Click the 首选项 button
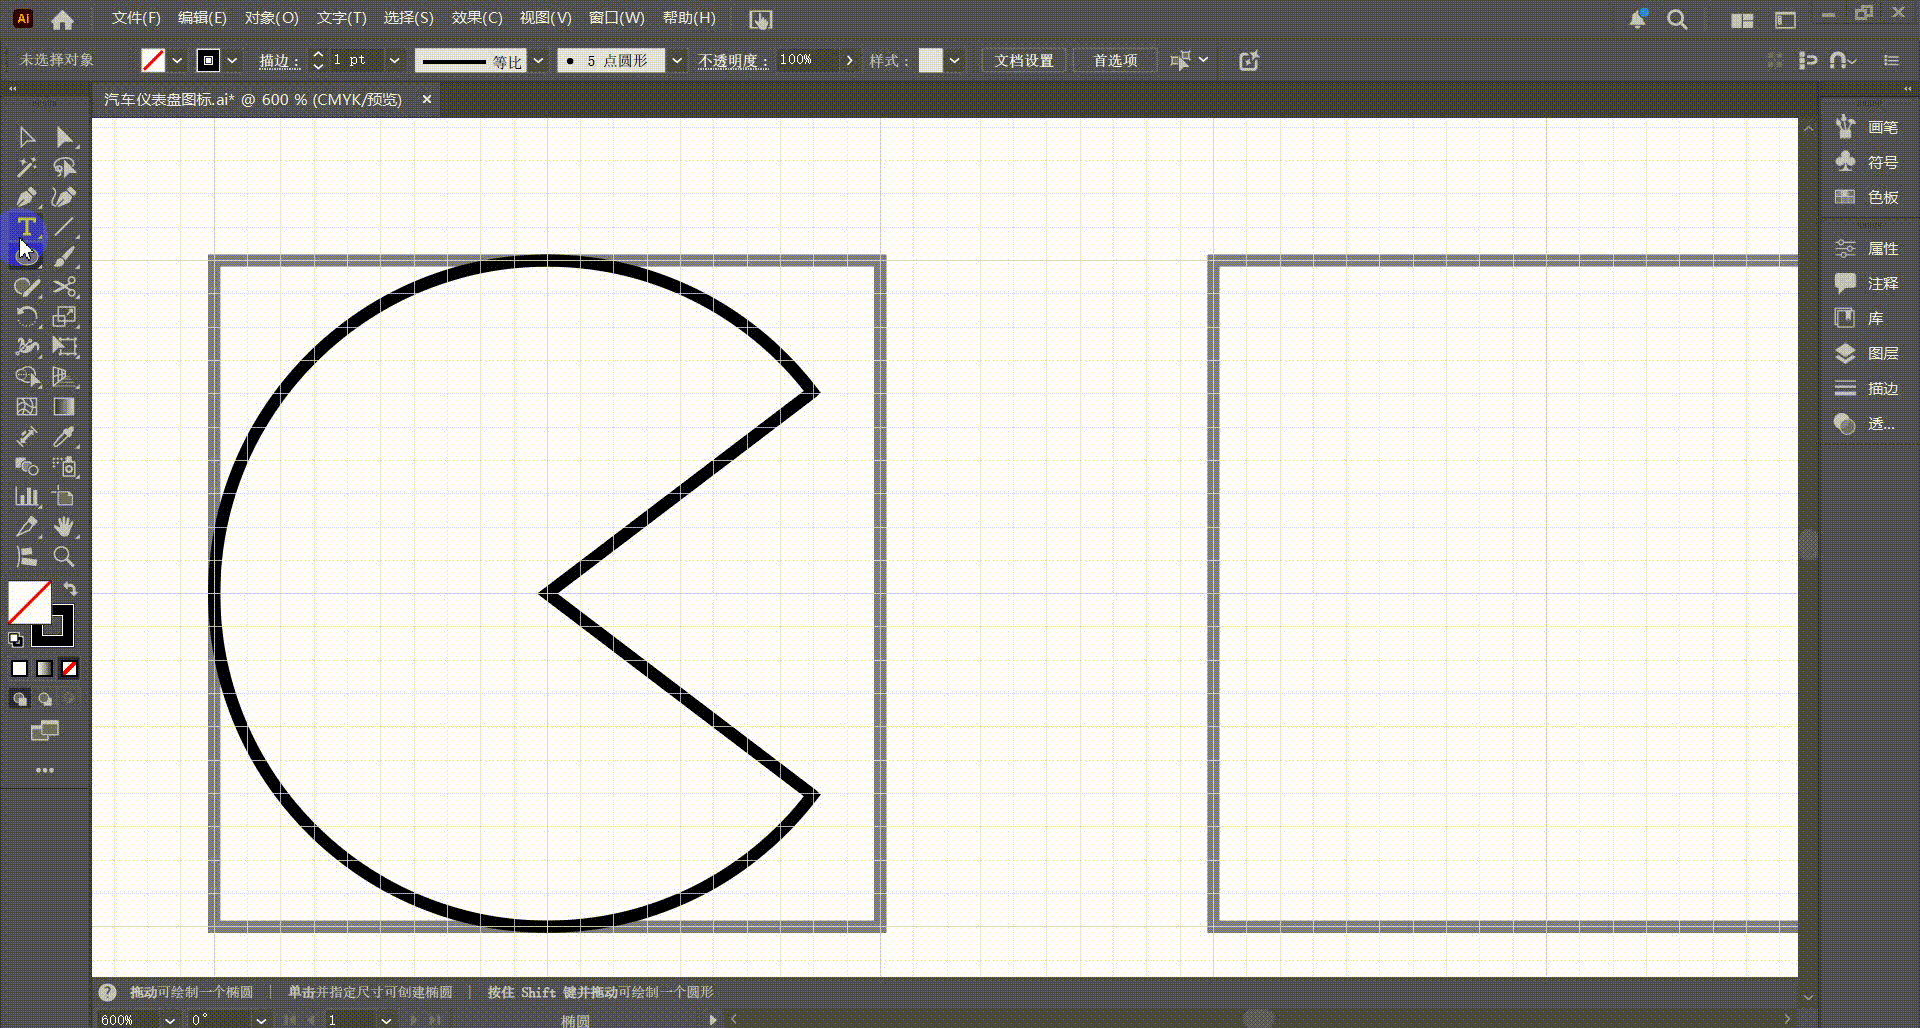Screen dimensions: 1920x1028 pos(1115,60)
